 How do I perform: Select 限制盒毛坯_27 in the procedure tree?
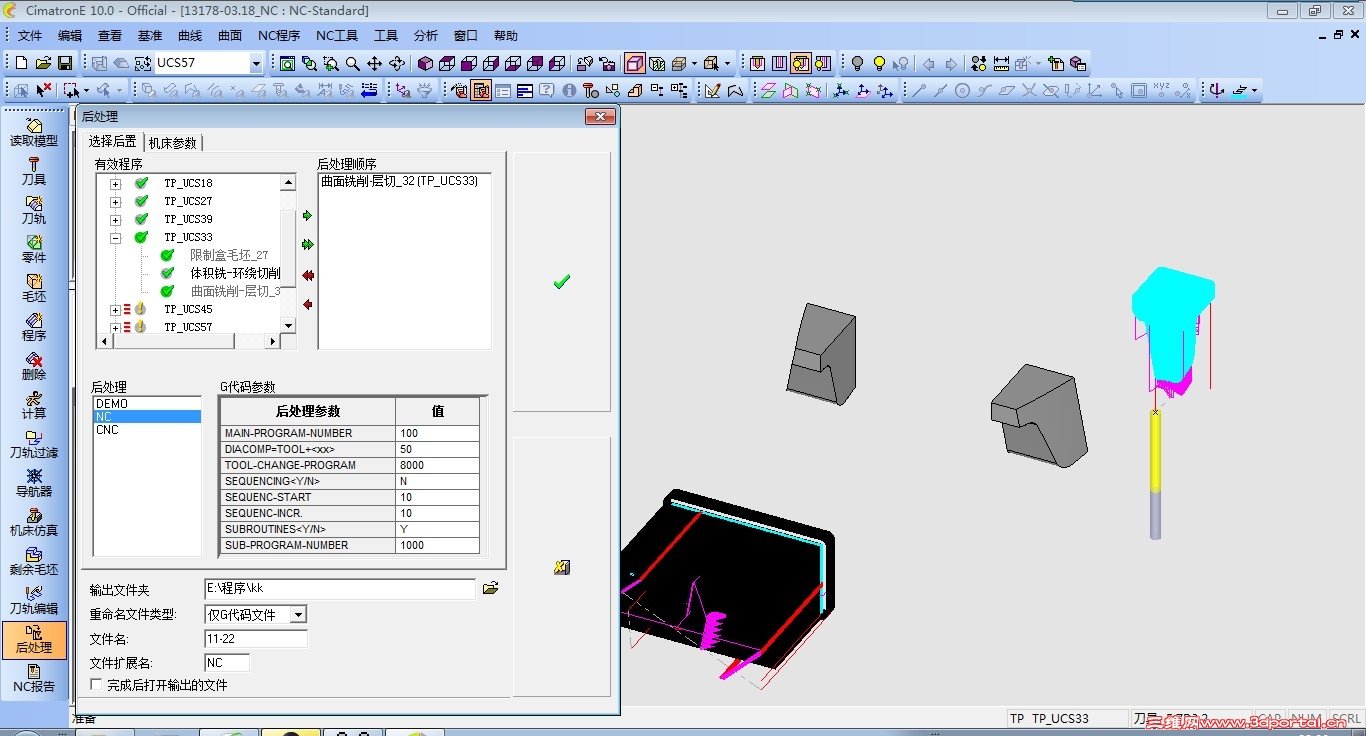point(229,255)
